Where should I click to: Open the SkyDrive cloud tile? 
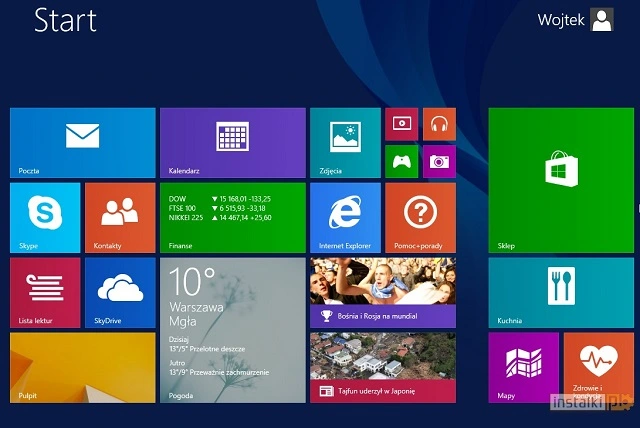(x=120, y=293)
